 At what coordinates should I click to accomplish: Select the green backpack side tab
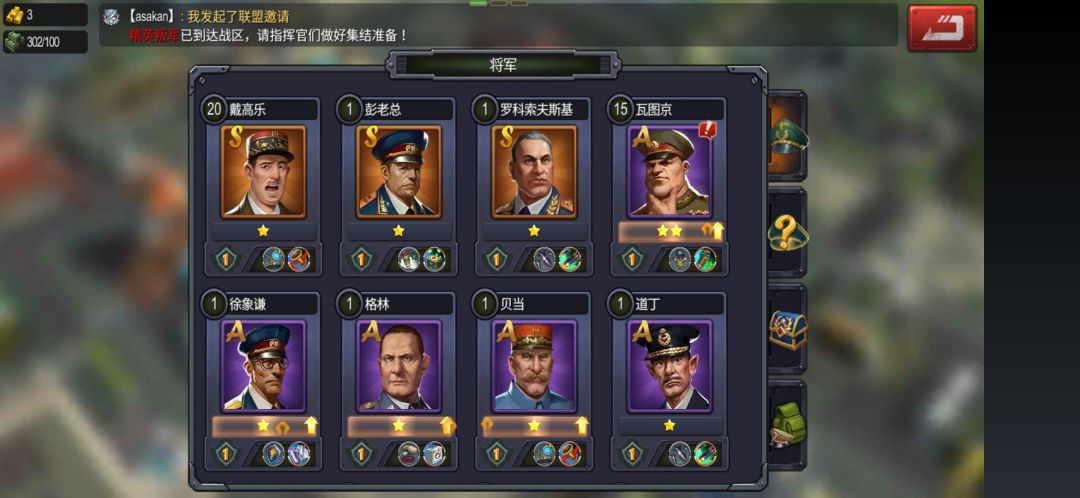point(787,425)
